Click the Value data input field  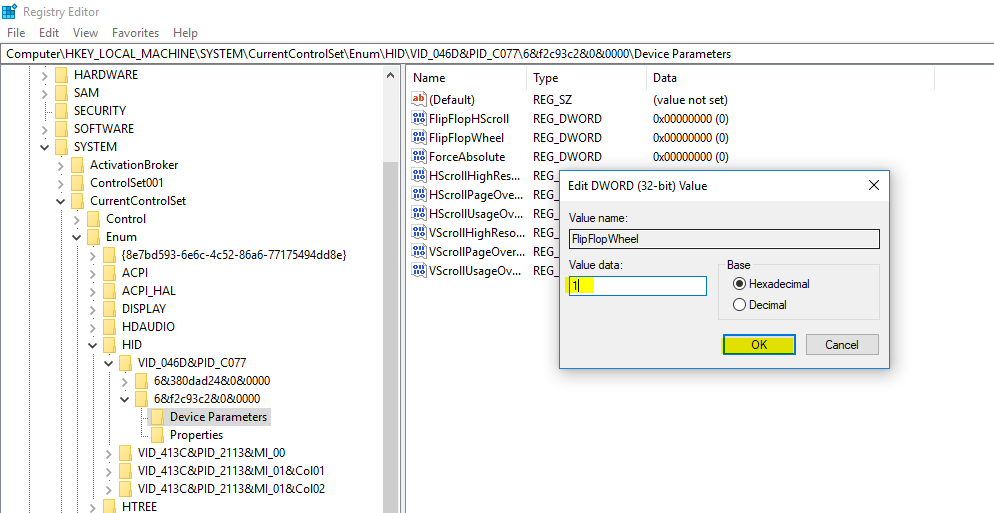click(x=637, y=286)
